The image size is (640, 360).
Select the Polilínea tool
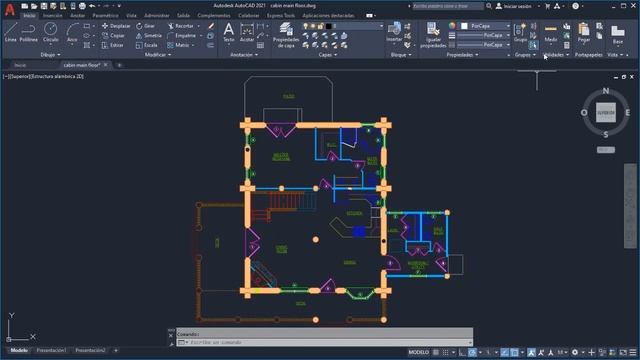coord(29,32)
